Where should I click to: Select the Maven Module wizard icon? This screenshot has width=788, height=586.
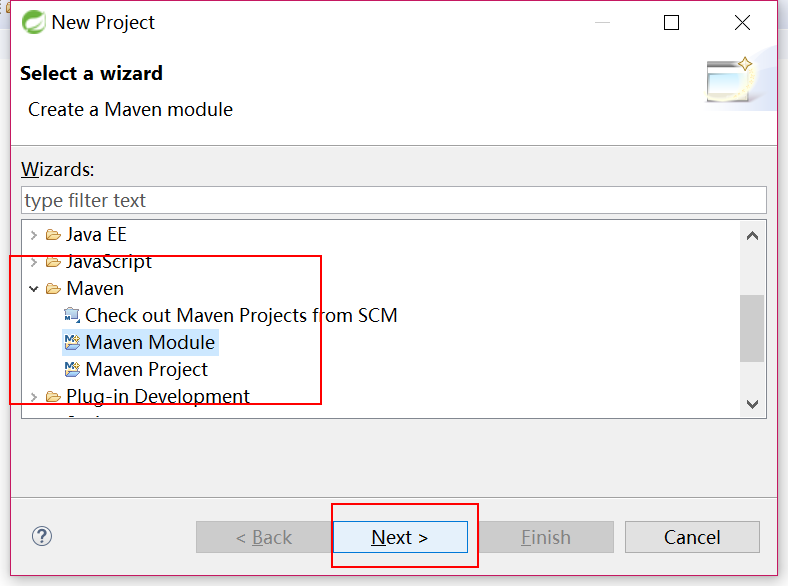72,342
